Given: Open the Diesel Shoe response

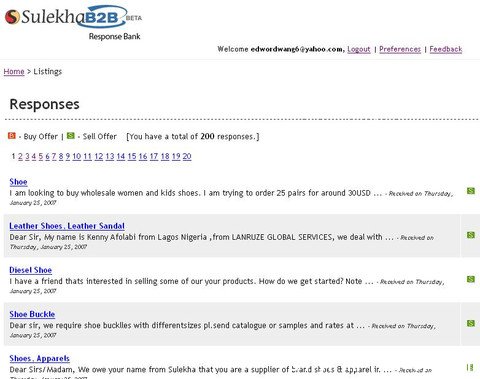Looking at the screenshot, I should pyautogui.click(x=31, y=270).
